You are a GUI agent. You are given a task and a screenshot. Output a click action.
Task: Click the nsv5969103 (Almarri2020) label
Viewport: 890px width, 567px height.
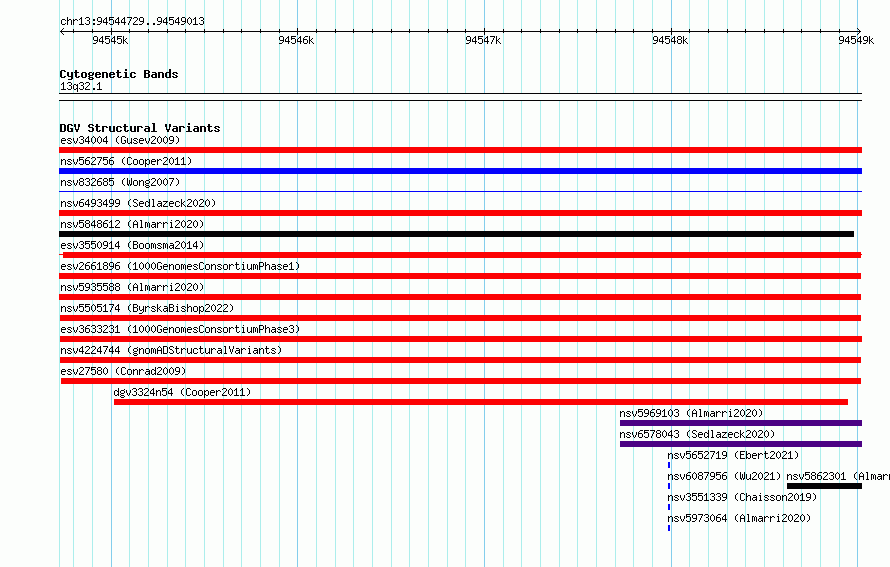[x=691, y=413]
